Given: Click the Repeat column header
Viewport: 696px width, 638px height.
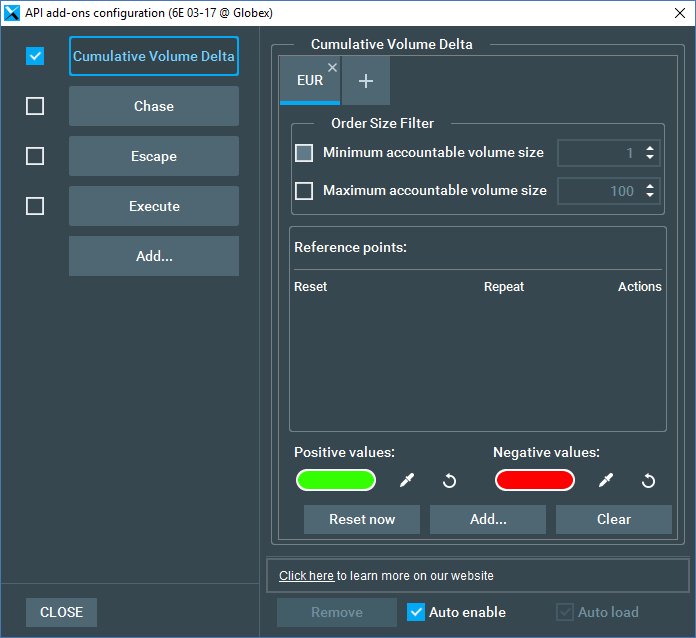Looking at the screenshot, I should [504, 287].
